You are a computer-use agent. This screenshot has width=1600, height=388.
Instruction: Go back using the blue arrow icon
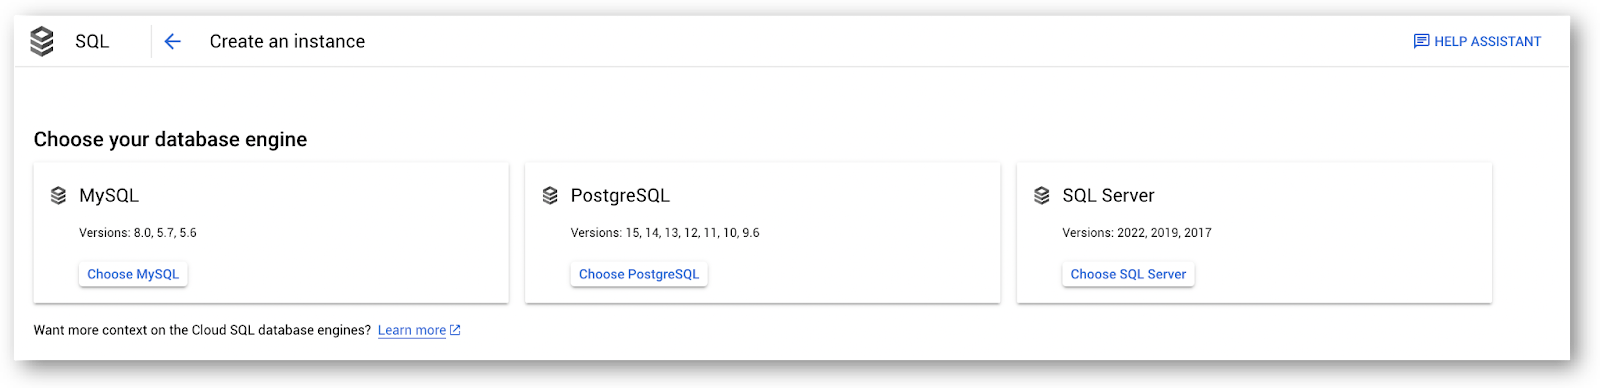[172, 41]
